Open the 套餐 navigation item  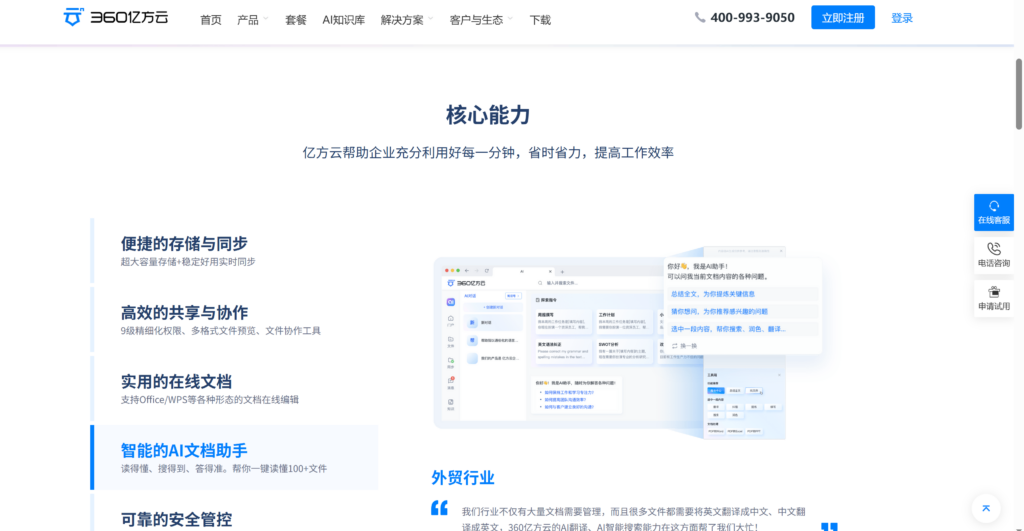(x=296, y=20)
